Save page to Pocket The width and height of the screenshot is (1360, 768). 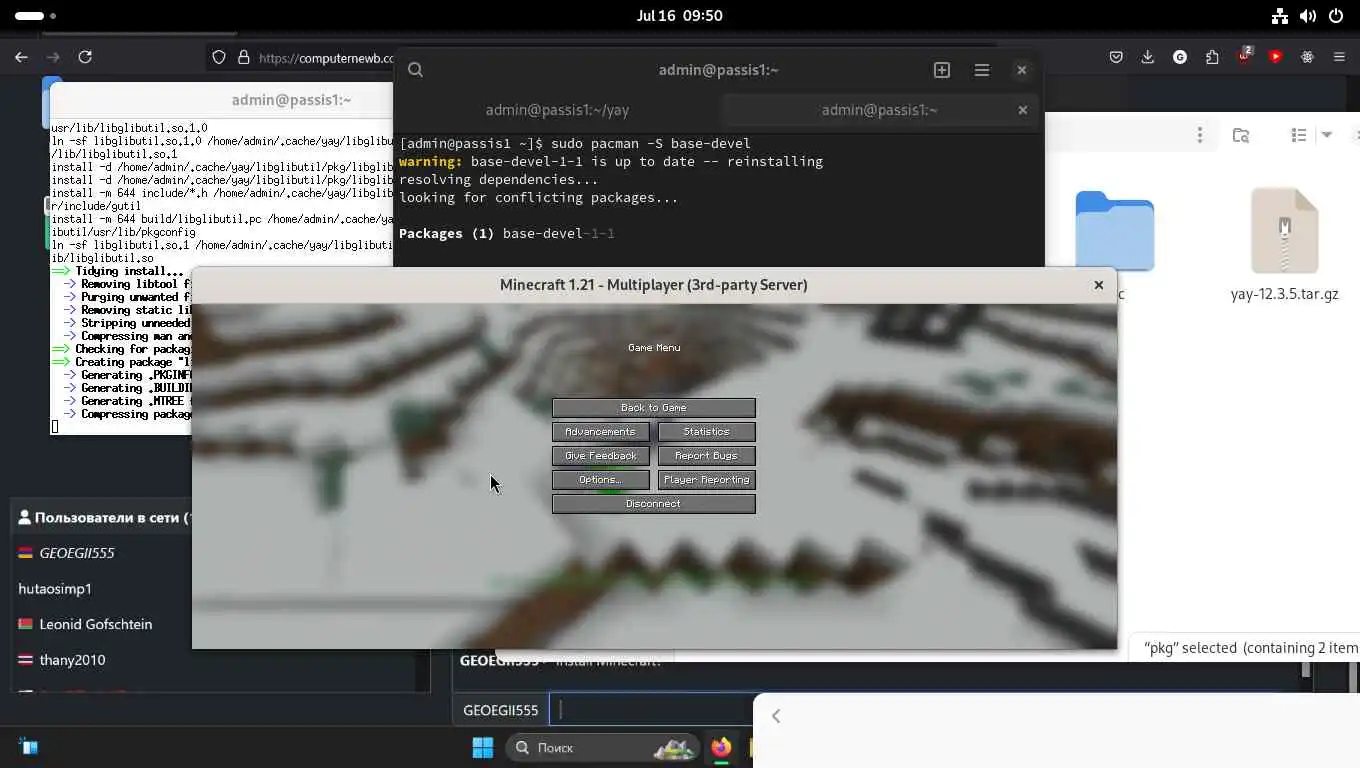coord(1116,57)
